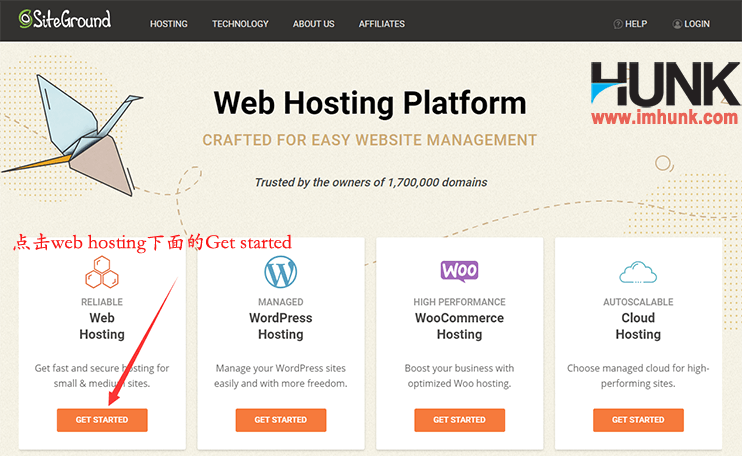Select the WordPress Hosting card title
Image resolution: width=742 pixels, height=456 pixels.
[x=281, y=326]
